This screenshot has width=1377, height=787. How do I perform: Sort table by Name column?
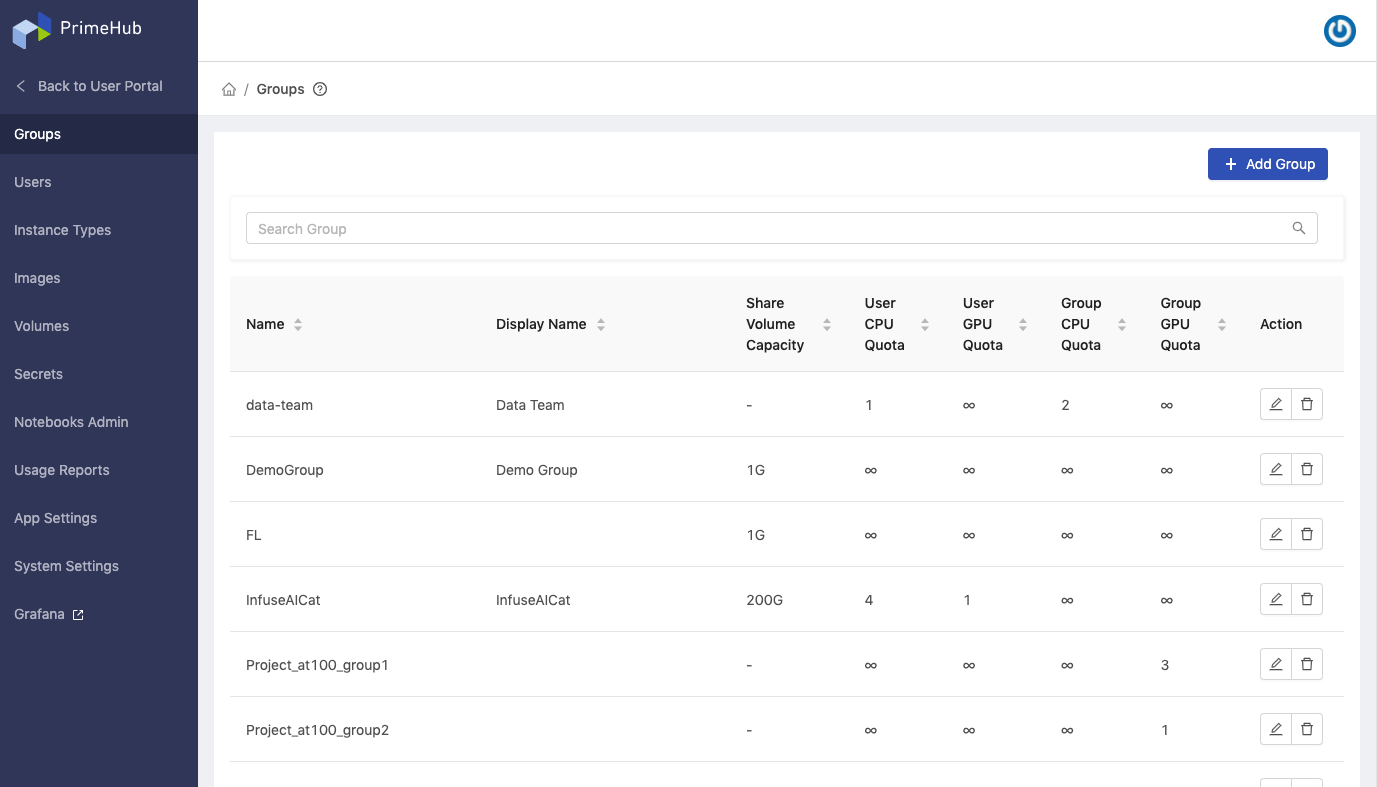[298, 324]
